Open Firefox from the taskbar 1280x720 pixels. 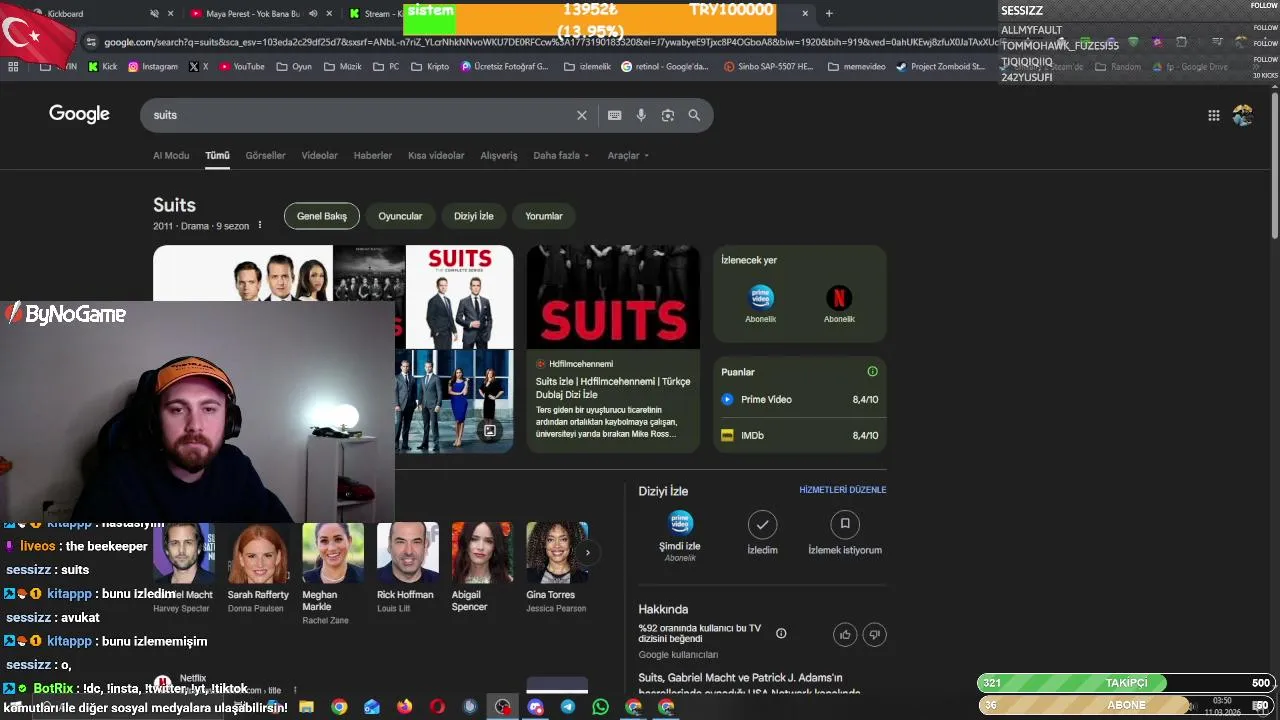[x=404, y=707]
